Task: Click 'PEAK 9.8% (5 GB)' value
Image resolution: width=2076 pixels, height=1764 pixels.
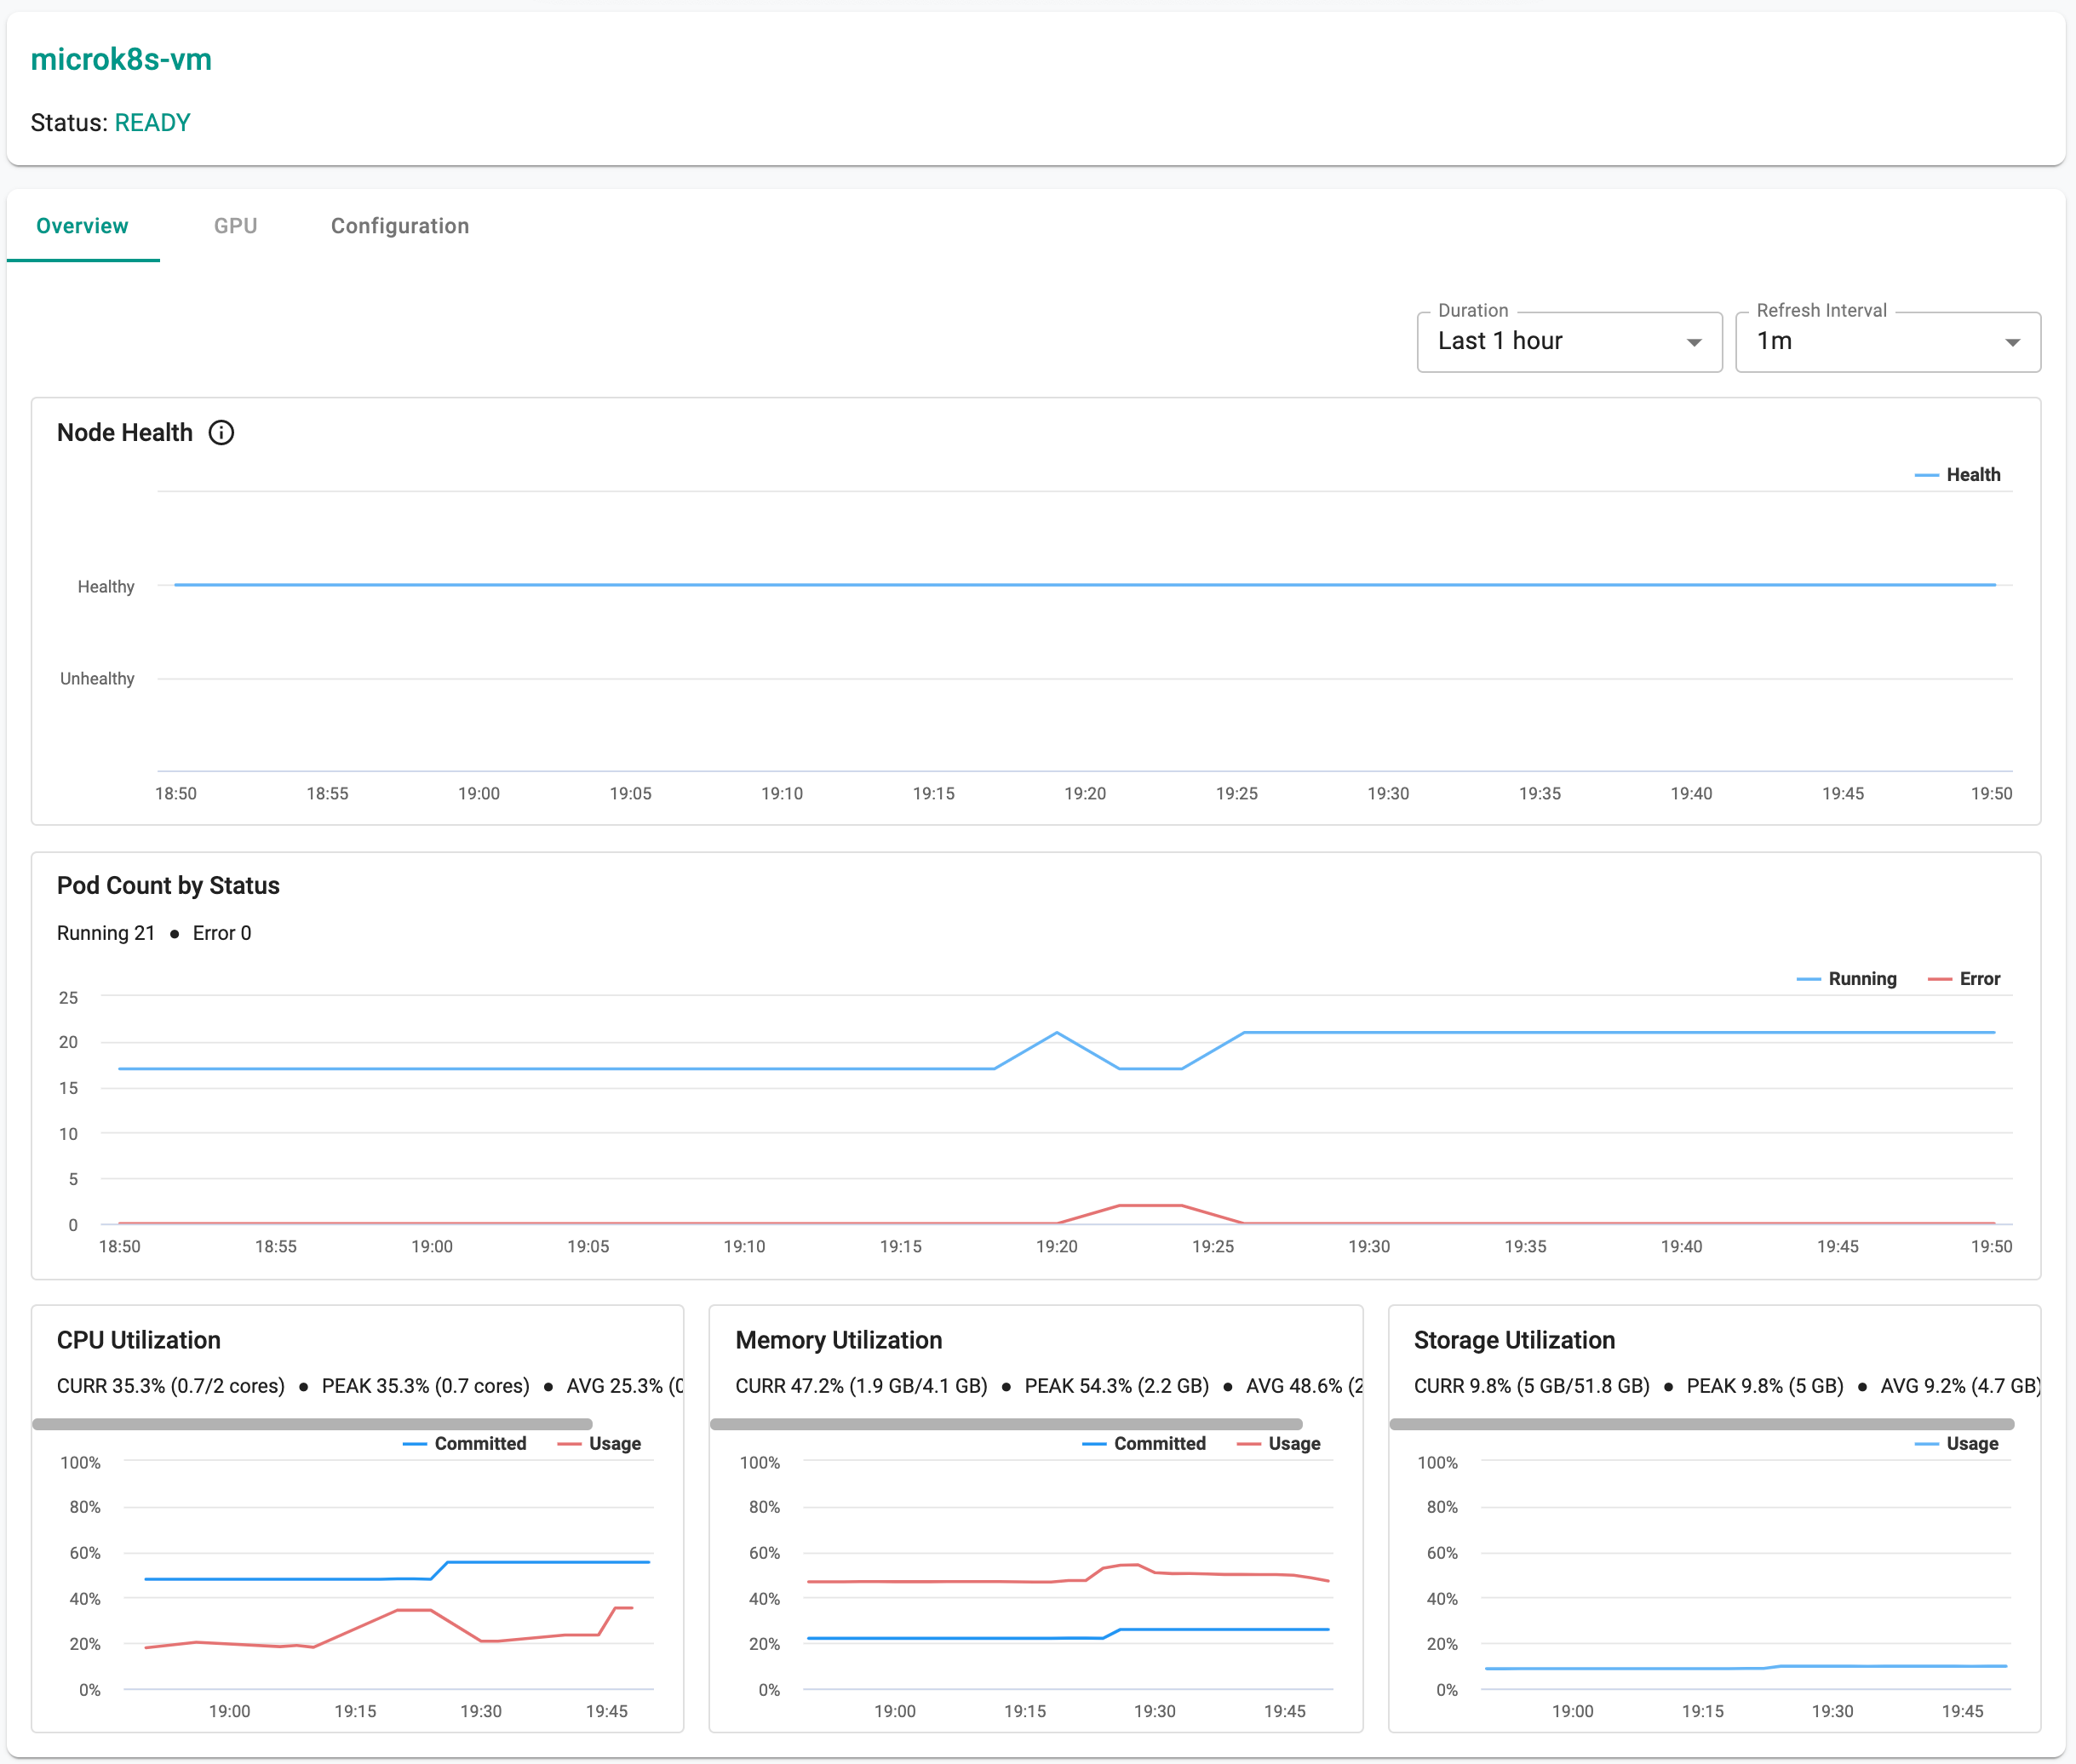Action: pyautogui.click(x=1765, y=1386)
